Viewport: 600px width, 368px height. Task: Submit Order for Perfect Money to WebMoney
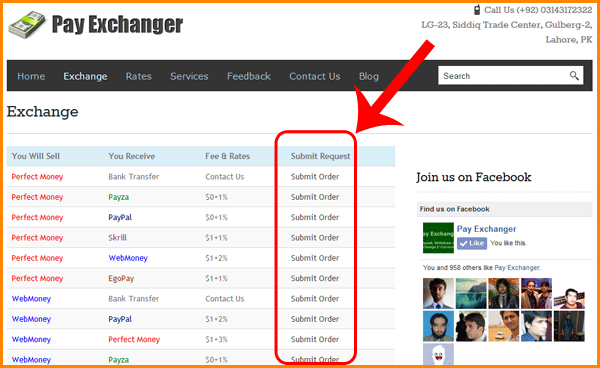point(315,258)
